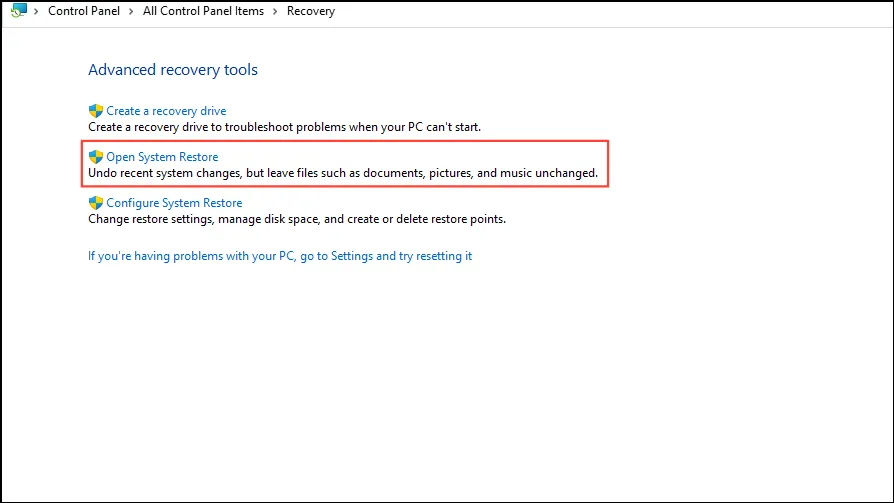The image size is (894, 503).
Task: Launch Open System Restore link
Action: point(162,157)
